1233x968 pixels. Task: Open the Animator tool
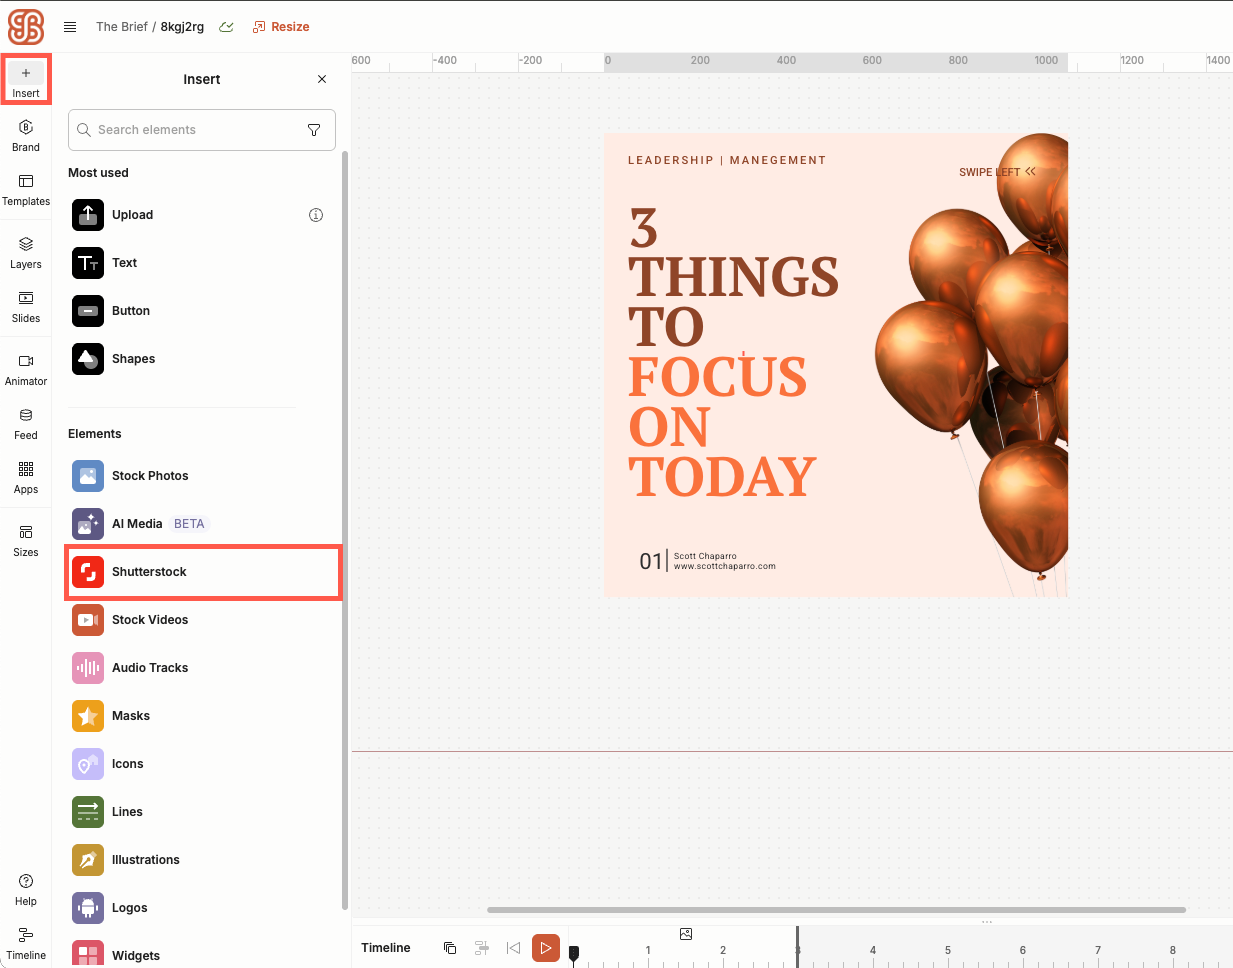[x=26, y=369]
